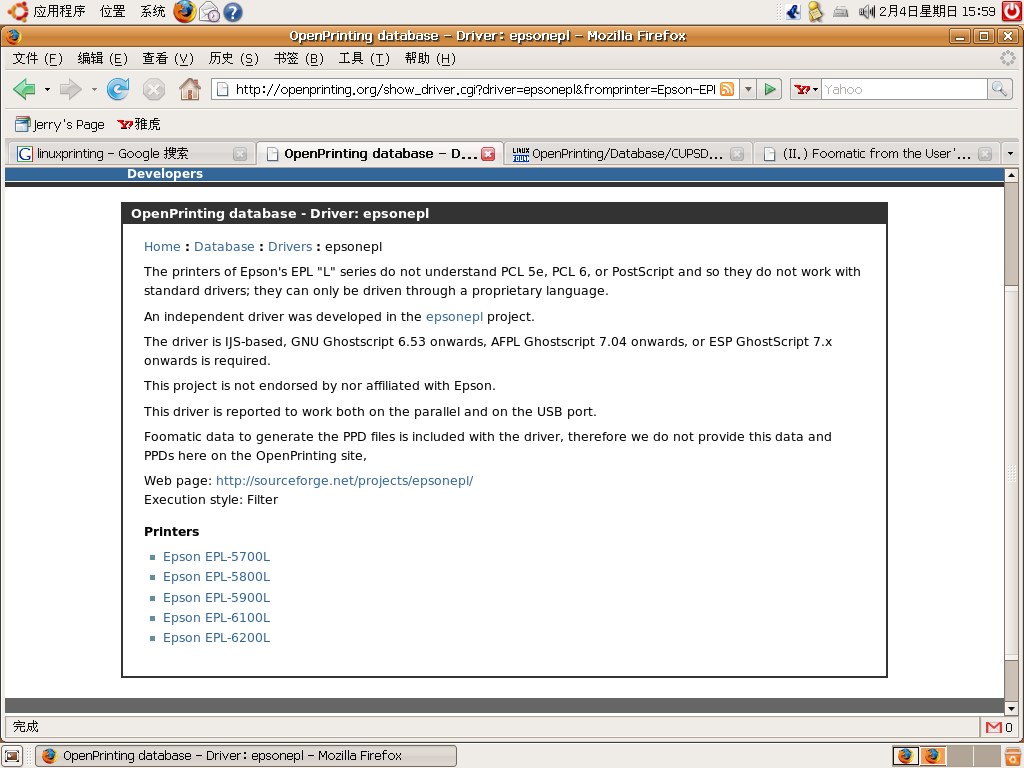Launch Firefox from the top panel
Viewport: 1024px width, 768px height.
point(185,11)
